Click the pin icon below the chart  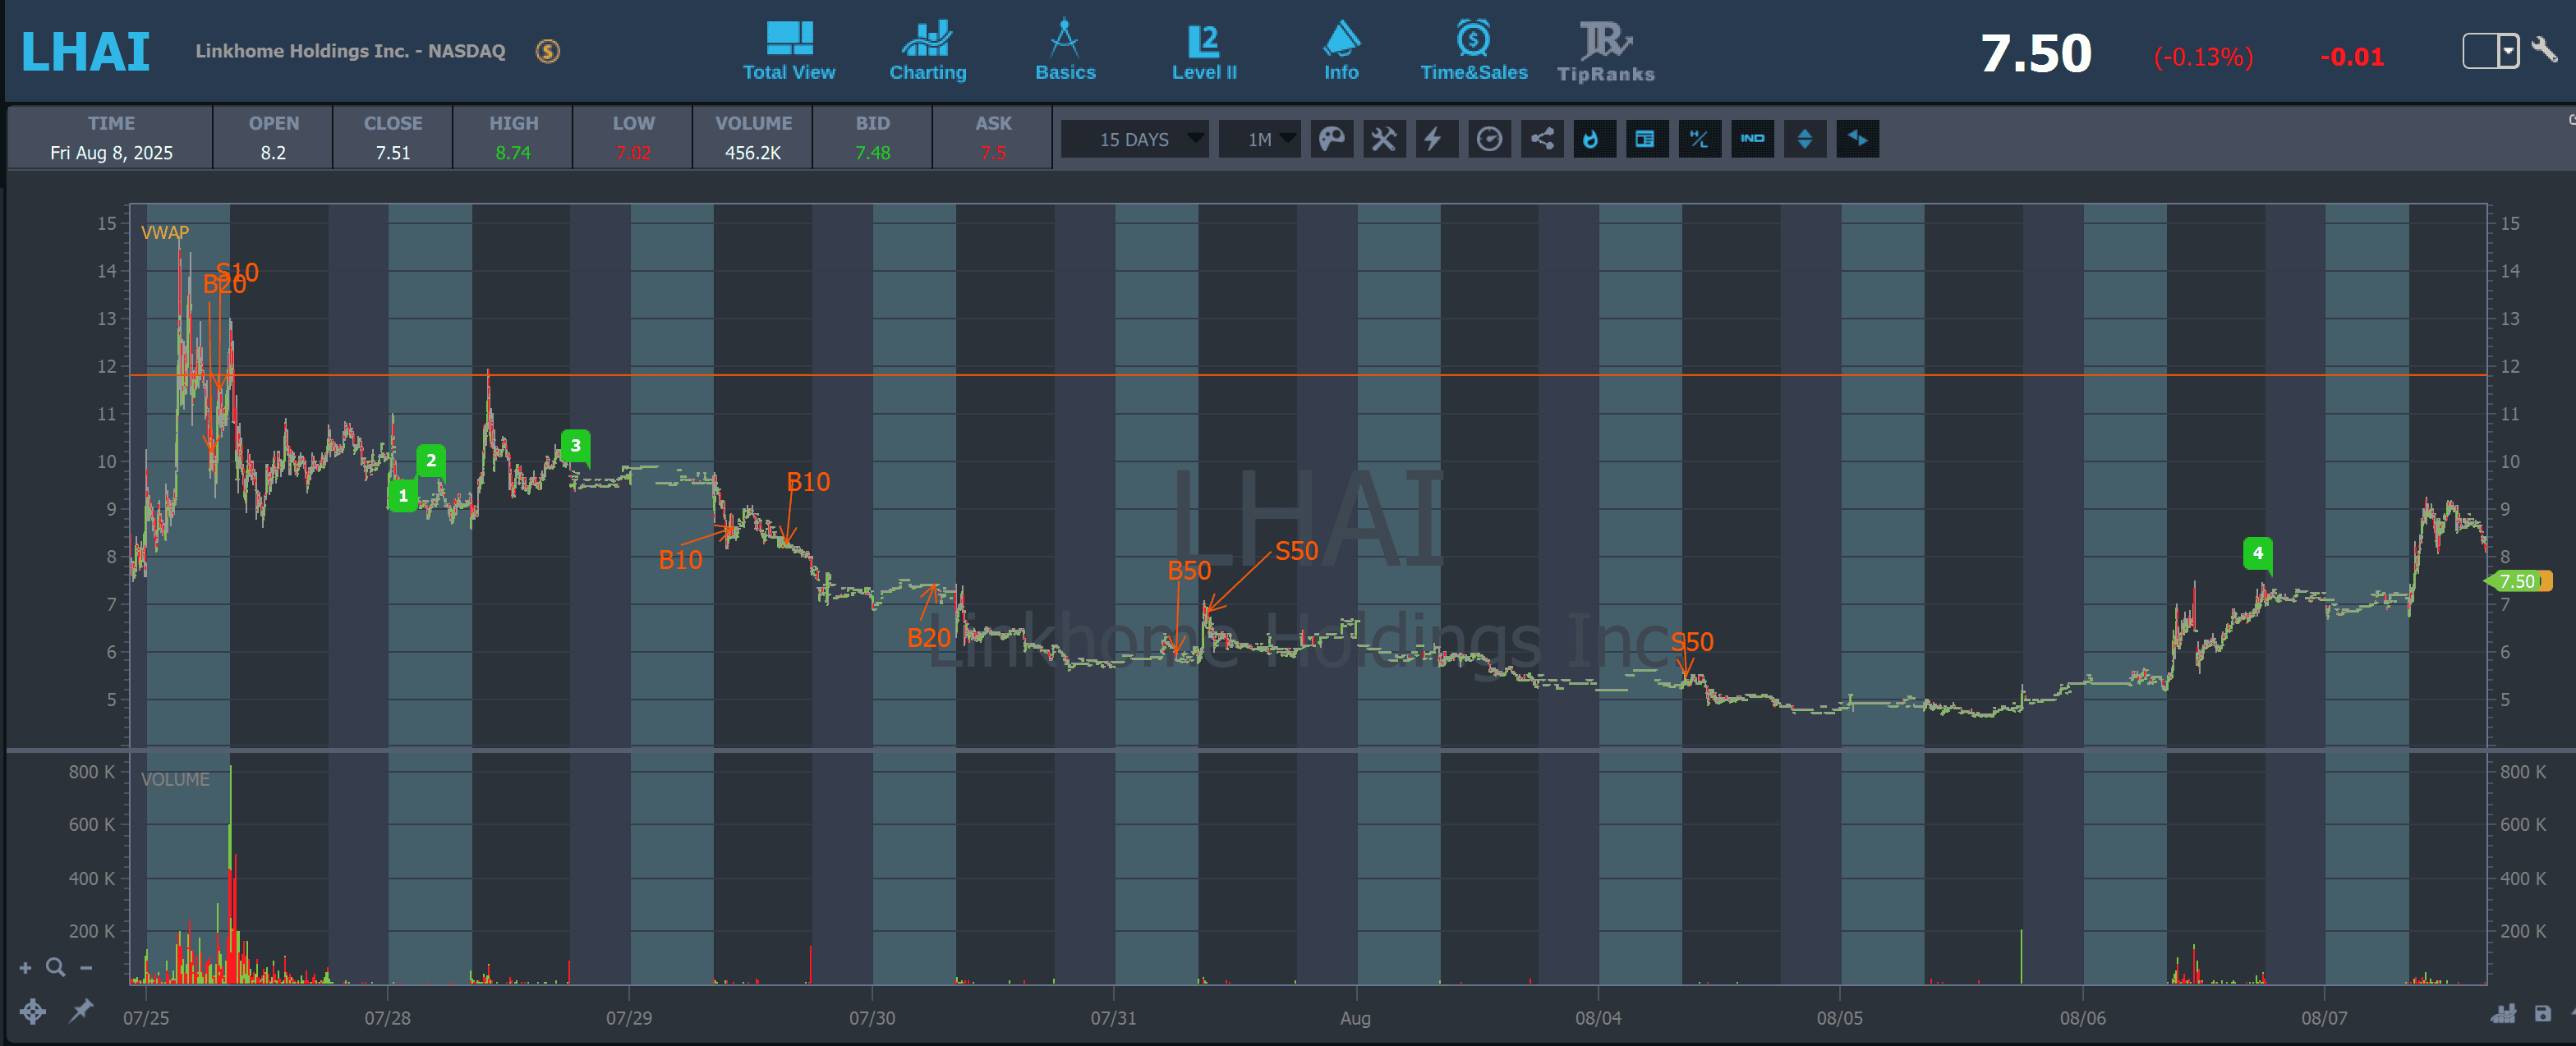coord(81,1011)
